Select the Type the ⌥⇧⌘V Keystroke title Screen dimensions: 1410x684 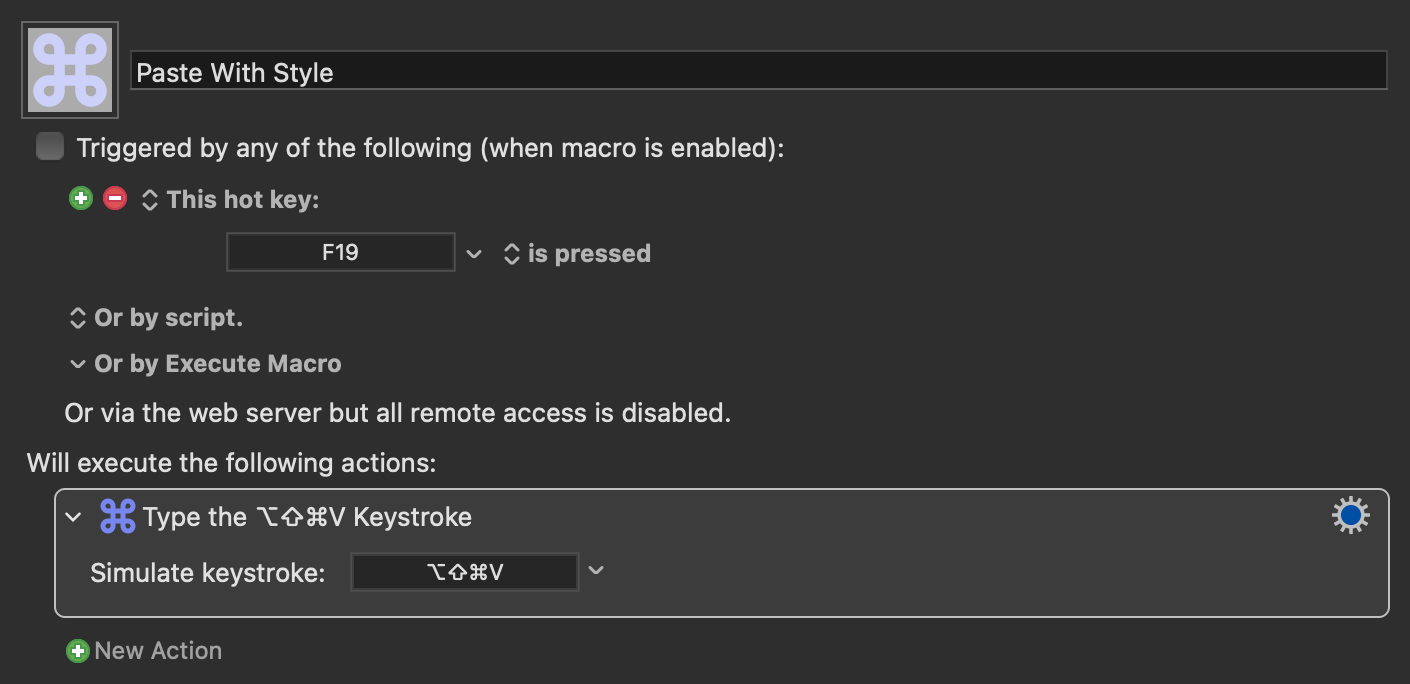tap(307, 517)
